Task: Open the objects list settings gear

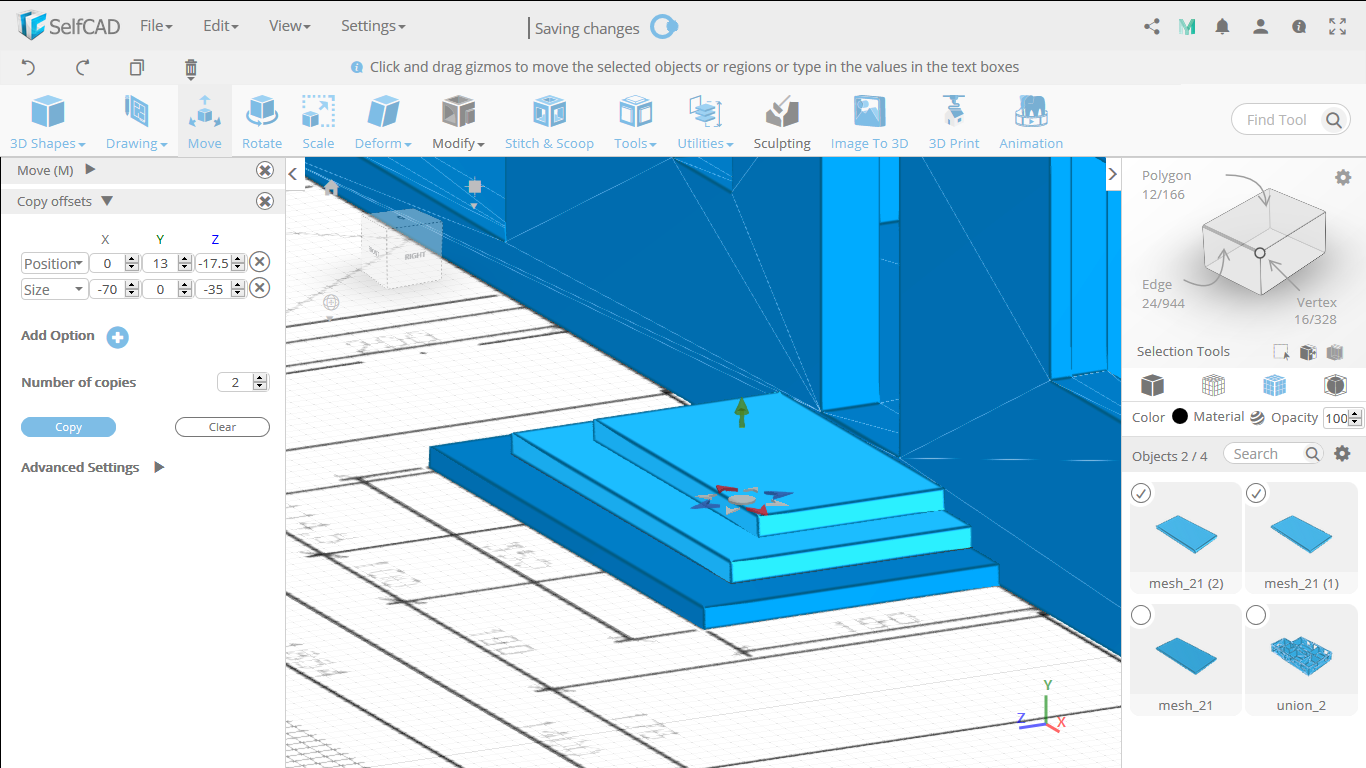Action: click(x=1343, y=453)
